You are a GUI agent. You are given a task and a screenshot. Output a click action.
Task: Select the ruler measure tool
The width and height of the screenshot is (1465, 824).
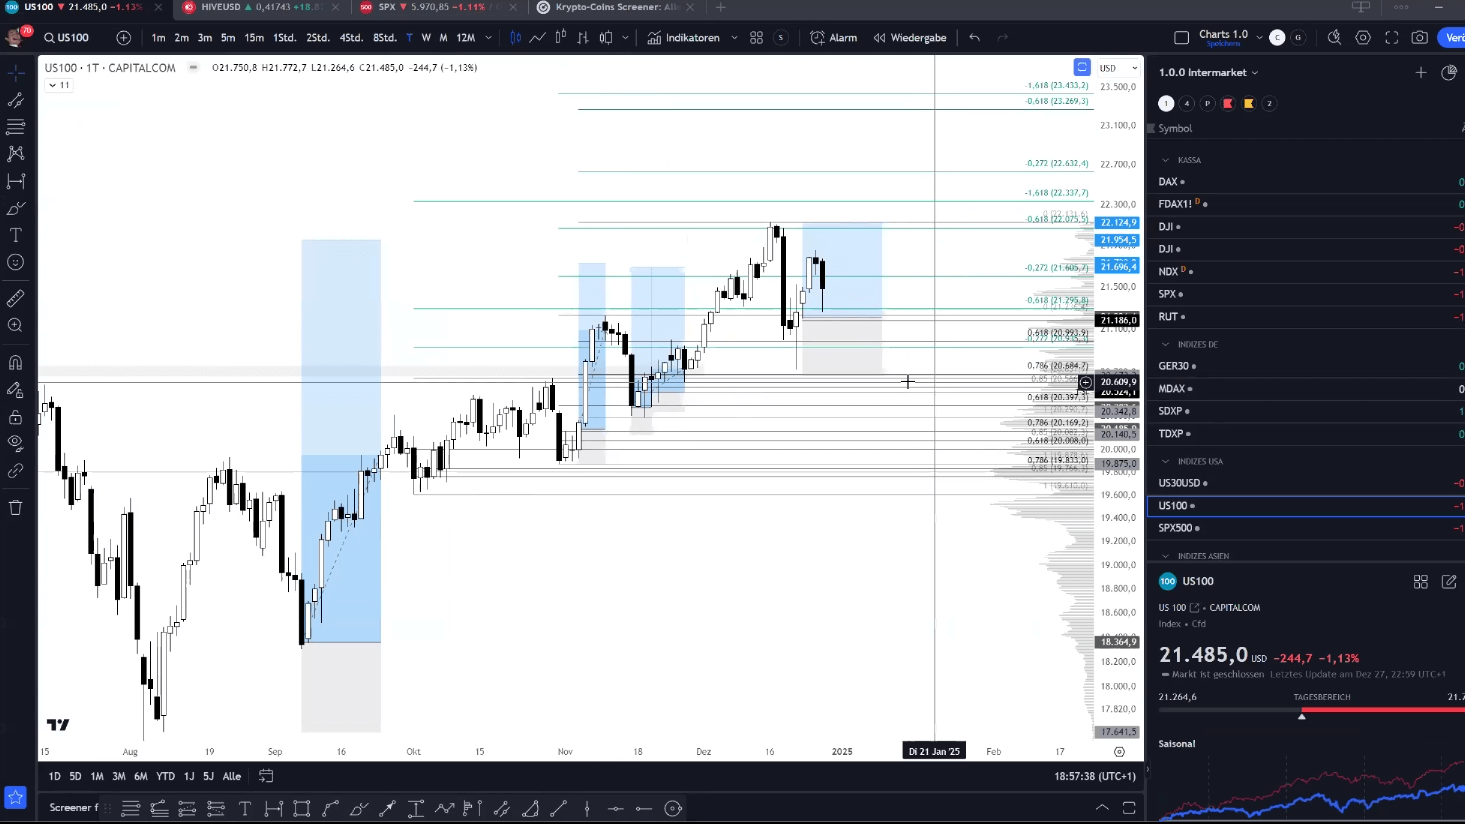click(16, 298)
